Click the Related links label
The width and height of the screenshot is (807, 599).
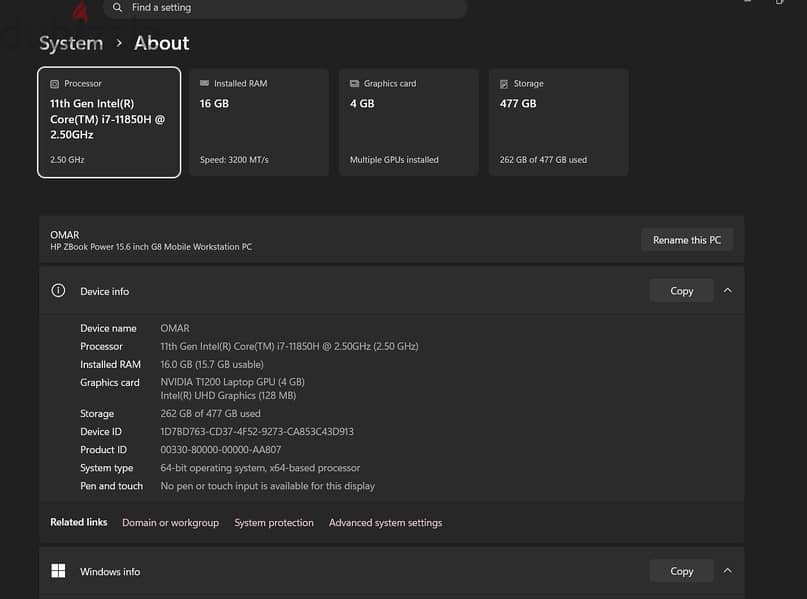[x=79, y=522]
